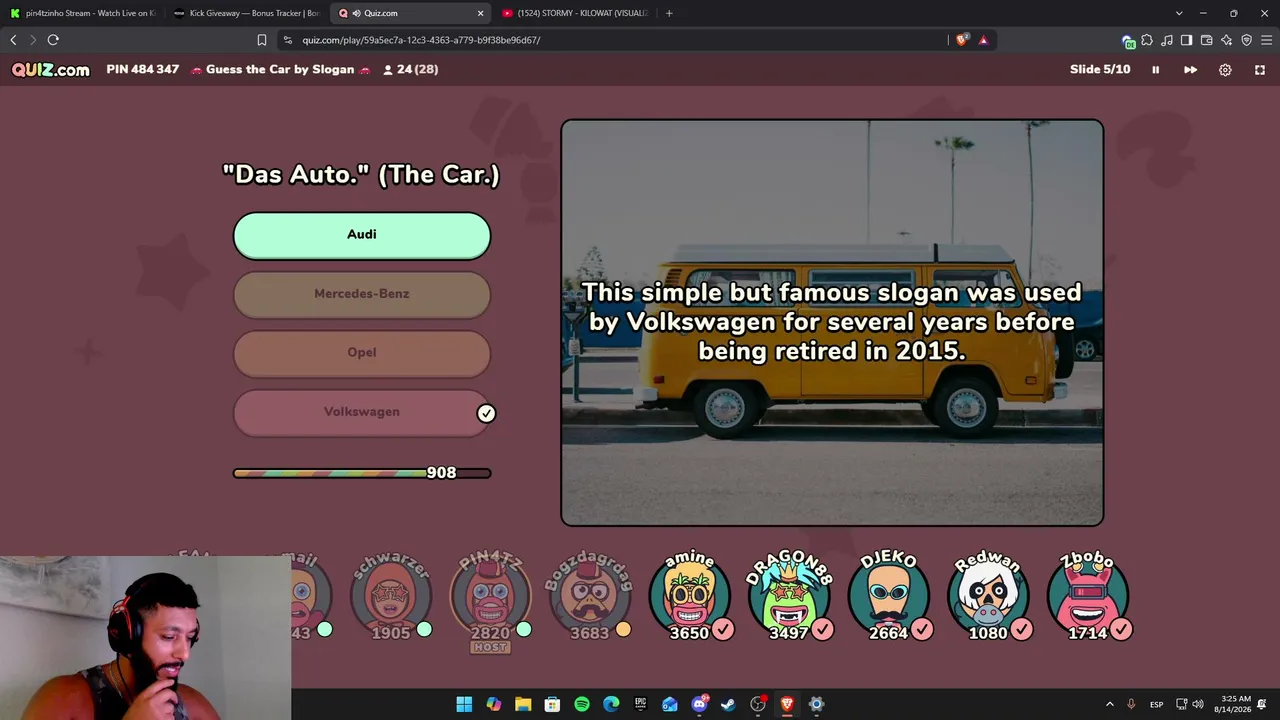
Task: Click the PIN4TZ host avatar
Action: [490, 600]
